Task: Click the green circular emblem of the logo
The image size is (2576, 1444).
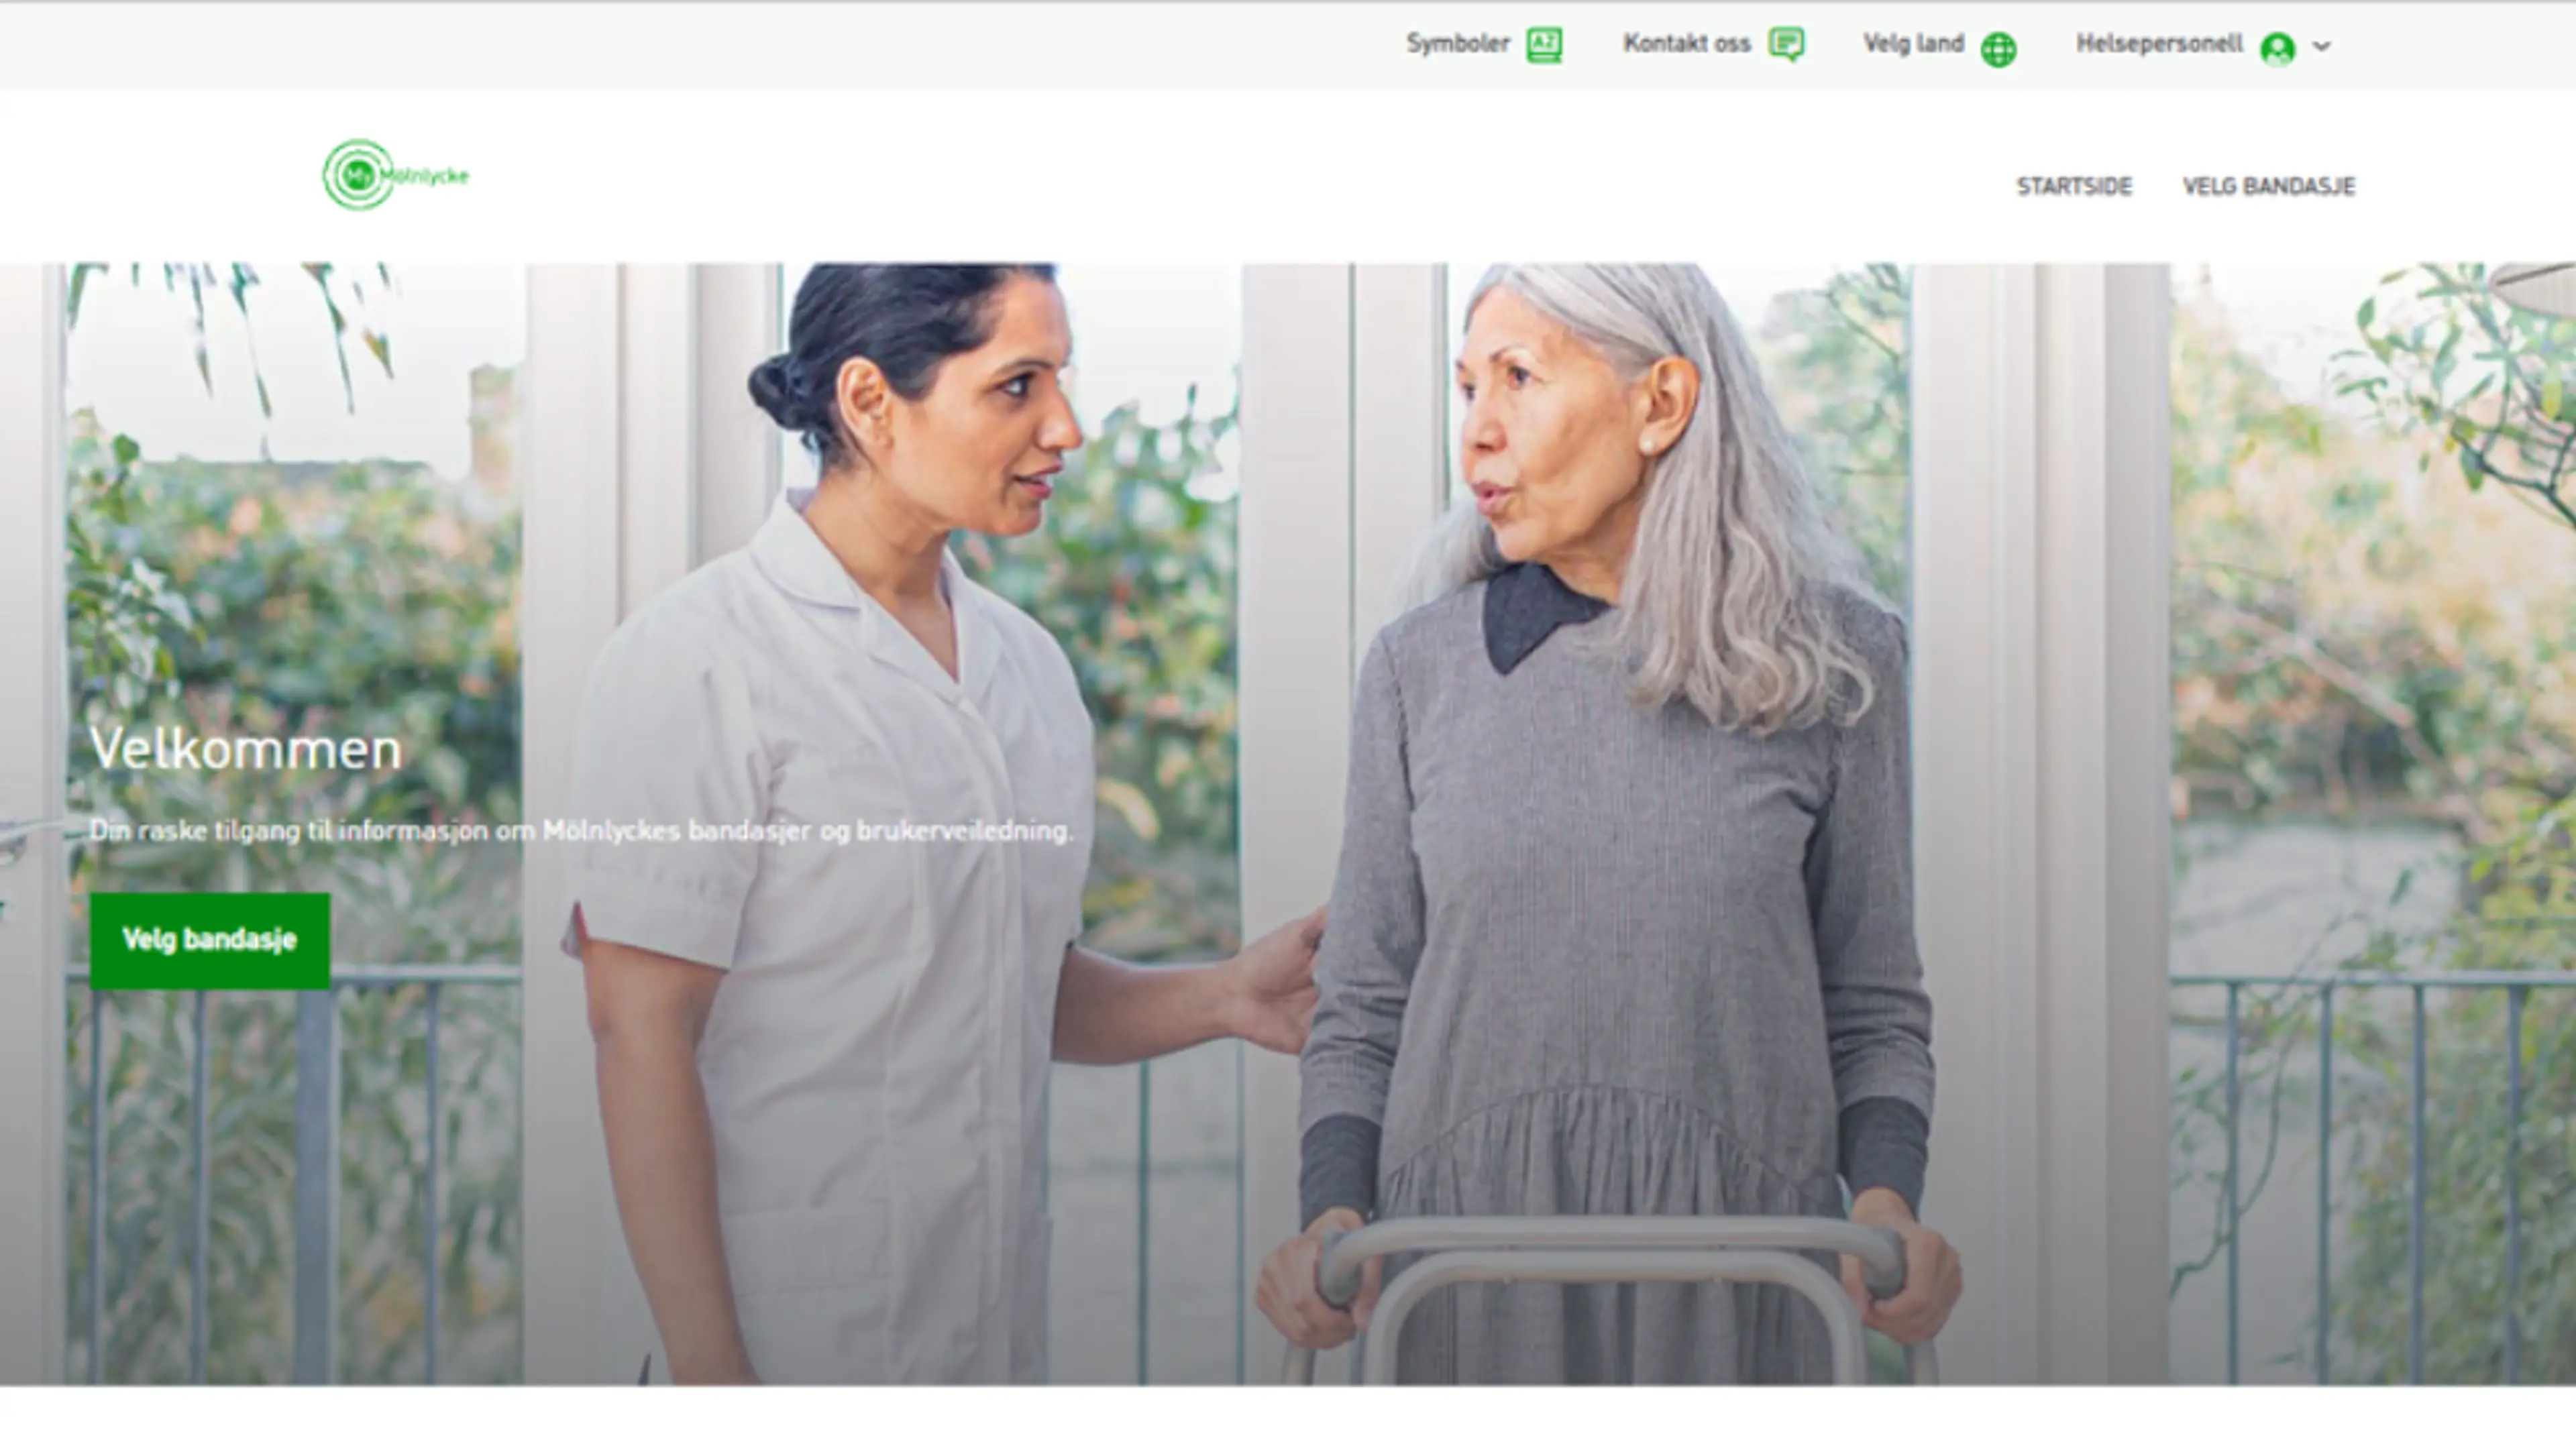Action: (357, 175)
